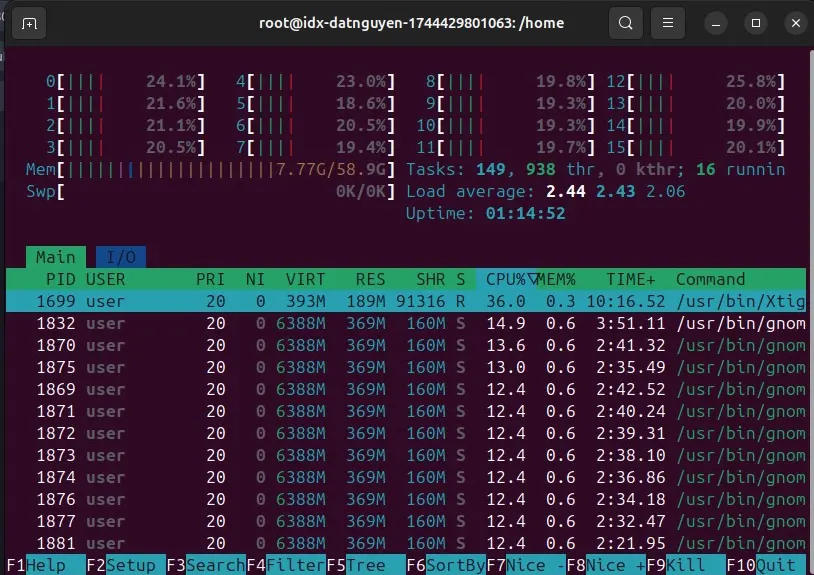Sort by the VIRT column header
Image resolution: width=814 pixels, height=575 pixels.
point(305,279)
